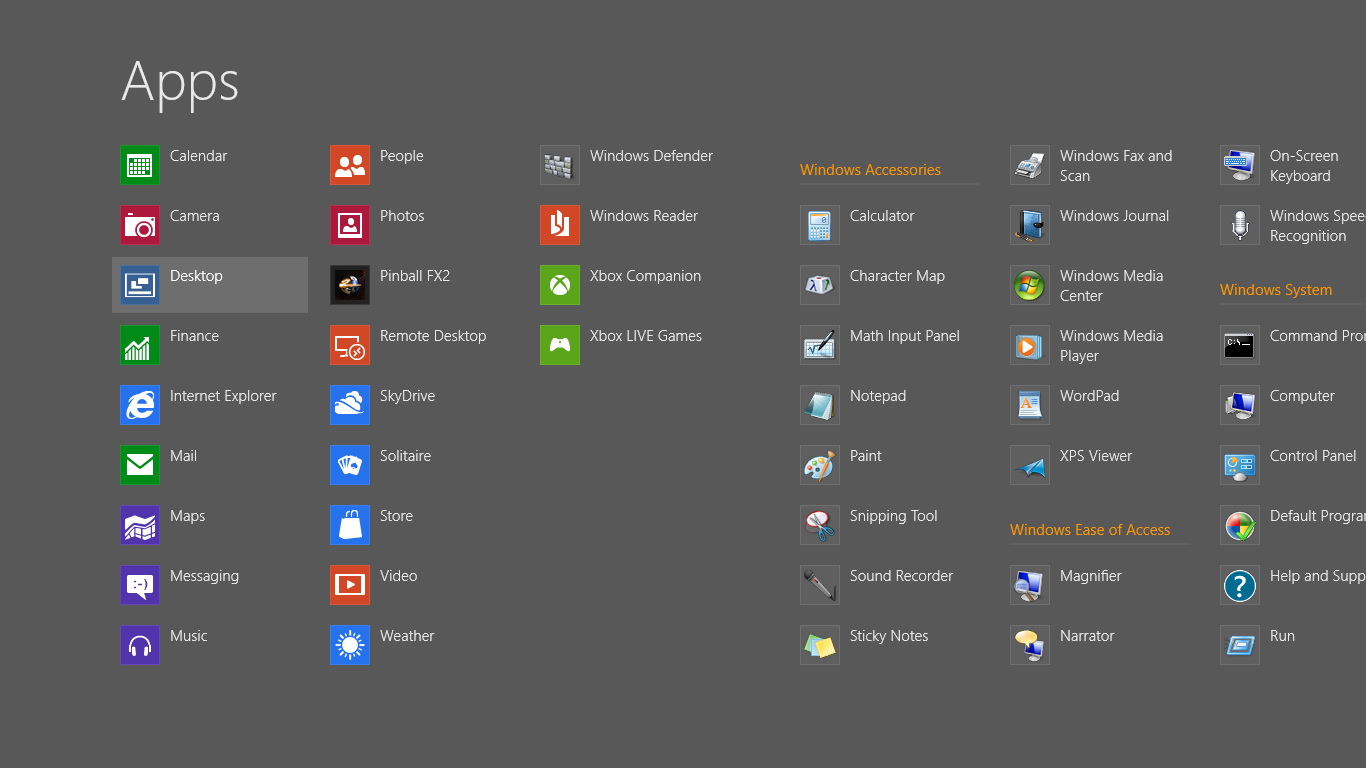Screen dimensions: 1366x768
Task: Open the Calendar app icon
Action: (140, 165)
